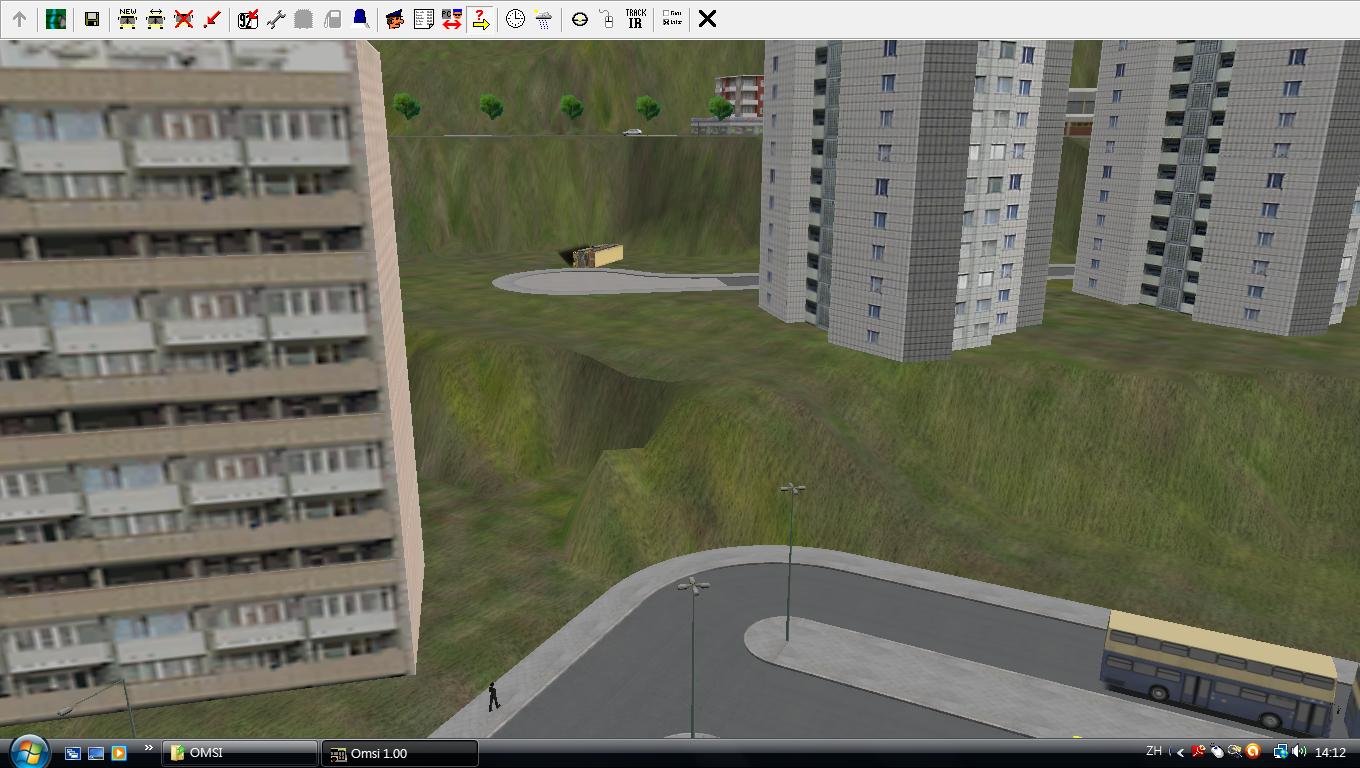Click the red tray icon
The width and height of the screenshot is (1360, 768).
1199,752
